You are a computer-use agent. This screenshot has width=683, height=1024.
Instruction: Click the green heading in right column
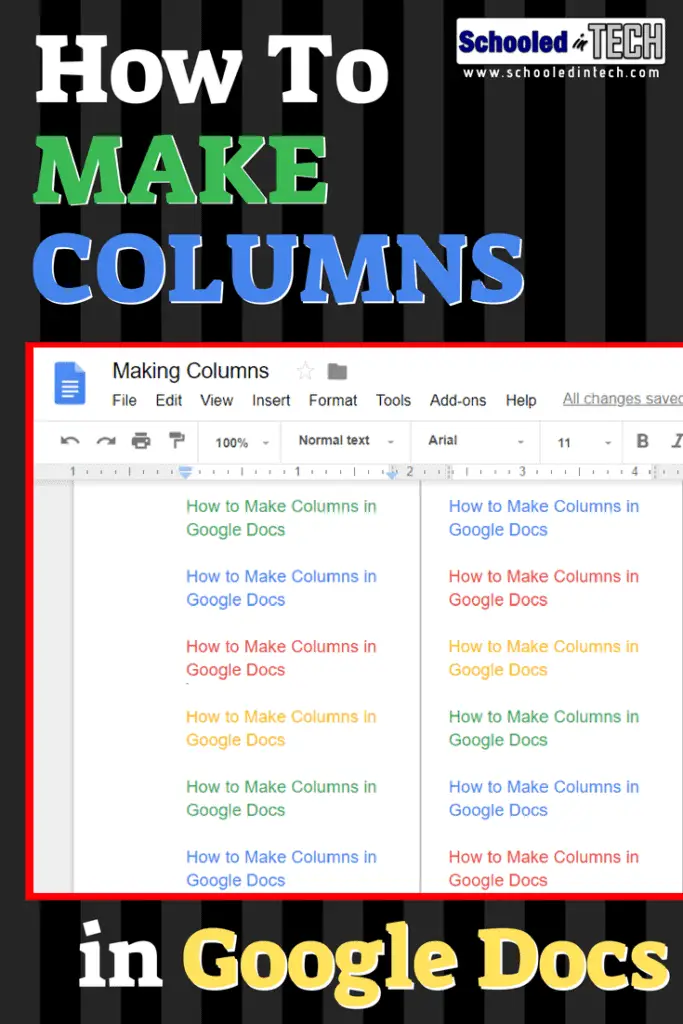tap(544, 728)
